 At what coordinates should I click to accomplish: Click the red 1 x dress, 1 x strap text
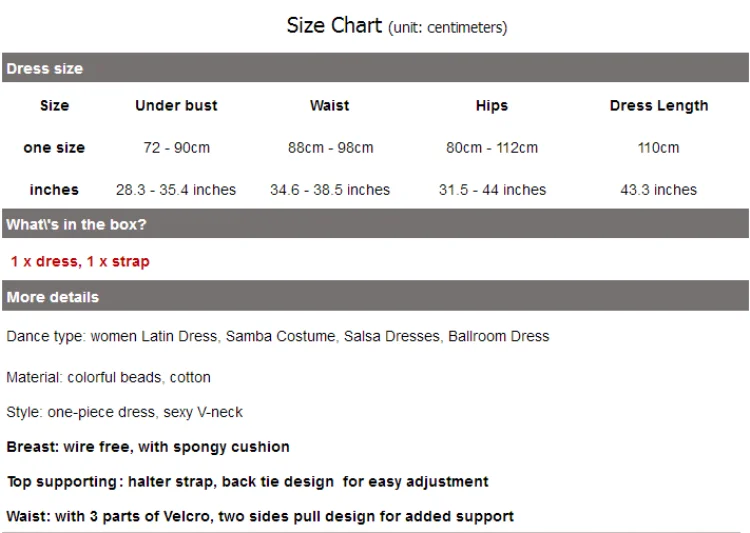click(x=80, y=262)
